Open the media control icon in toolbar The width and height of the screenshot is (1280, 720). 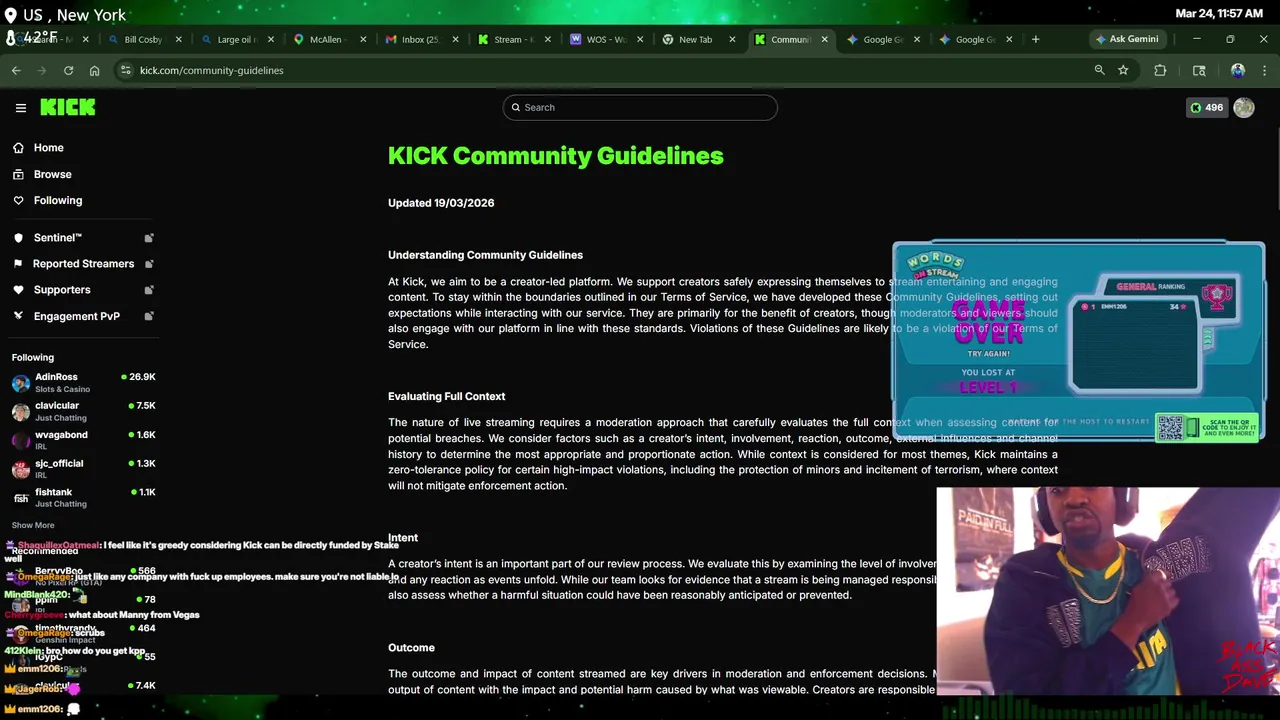click(1199, 70)
